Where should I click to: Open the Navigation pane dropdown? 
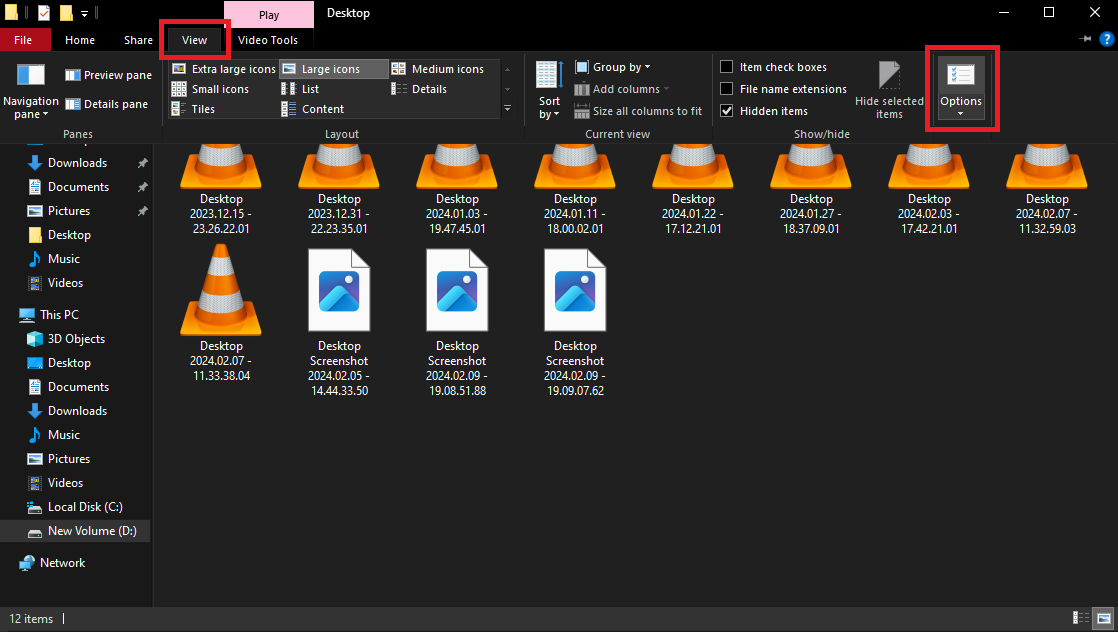coord(31,91)
